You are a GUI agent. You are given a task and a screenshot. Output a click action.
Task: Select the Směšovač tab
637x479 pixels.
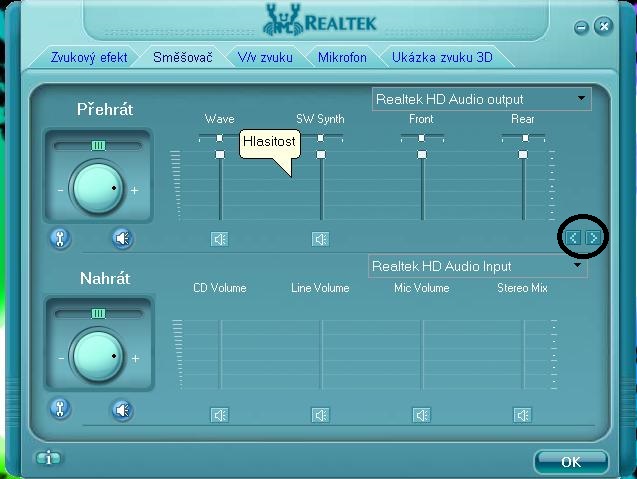click(182, 57)
